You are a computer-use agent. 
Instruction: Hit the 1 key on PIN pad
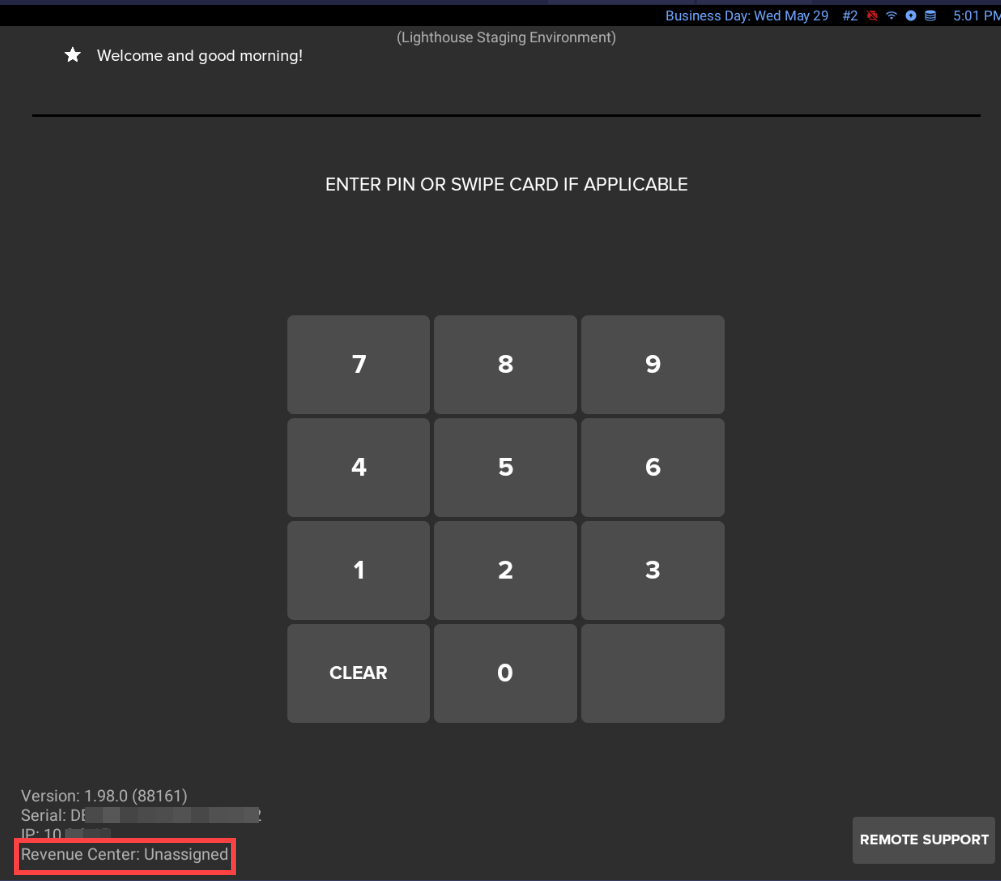click(358, 570)
